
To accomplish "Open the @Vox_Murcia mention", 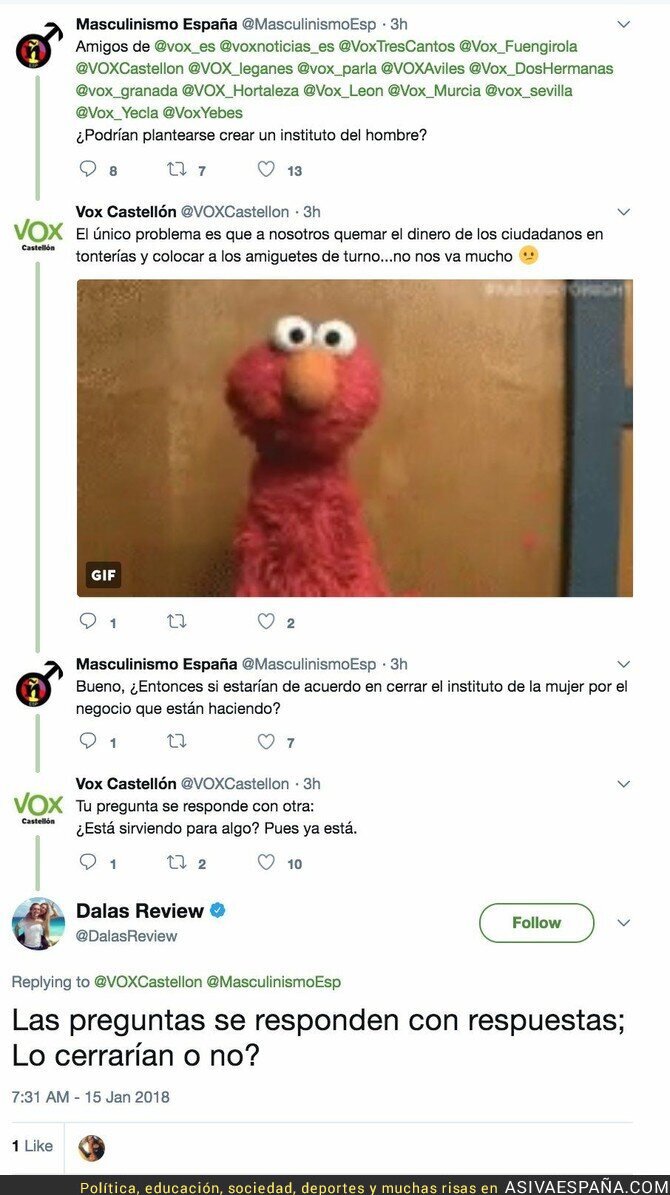I will point(434,91).
